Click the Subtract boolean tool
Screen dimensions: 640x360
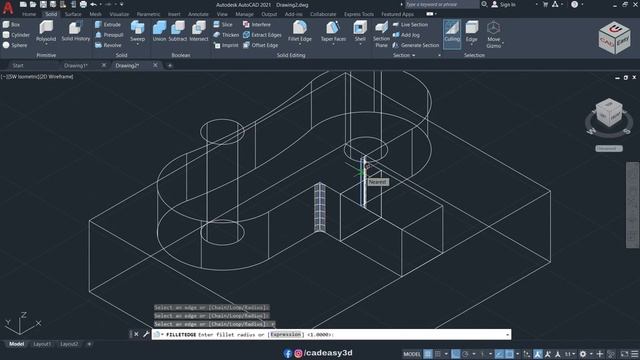(x=178, y=31)
